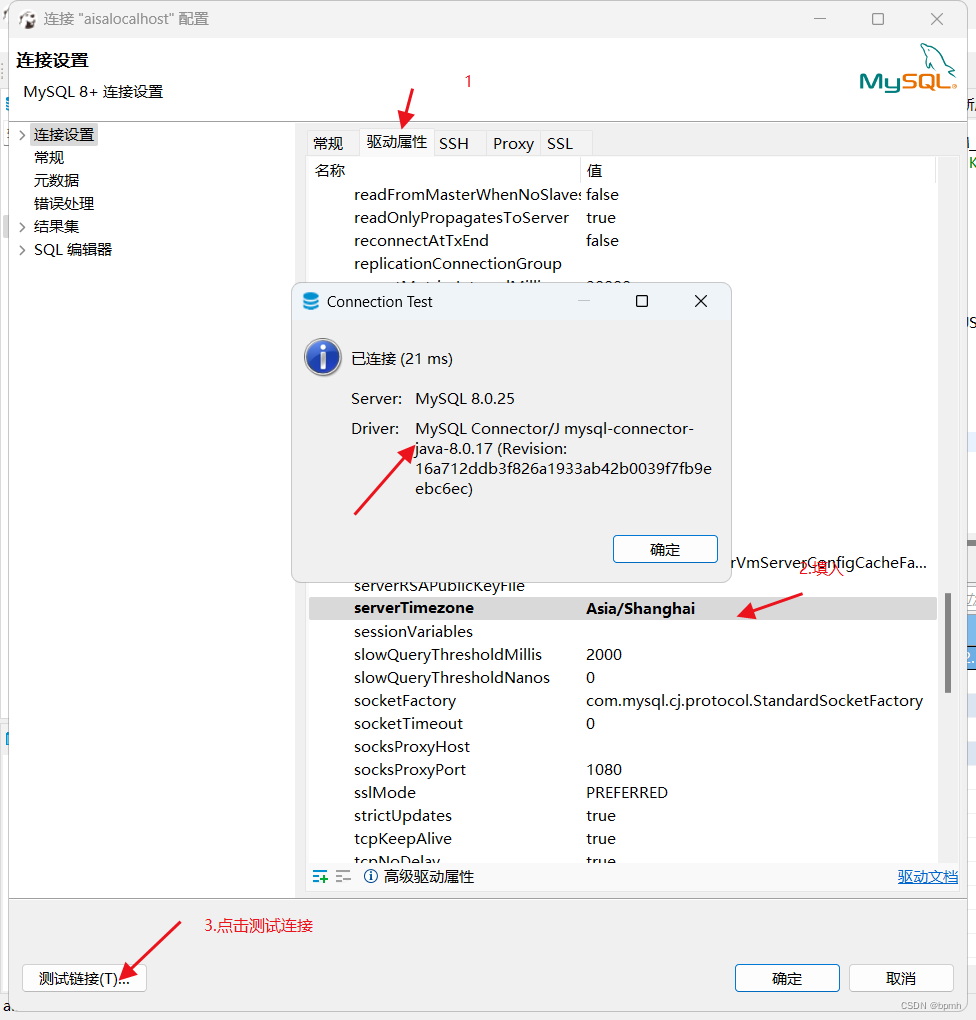Add a new driver property

(x=318, y=875)
